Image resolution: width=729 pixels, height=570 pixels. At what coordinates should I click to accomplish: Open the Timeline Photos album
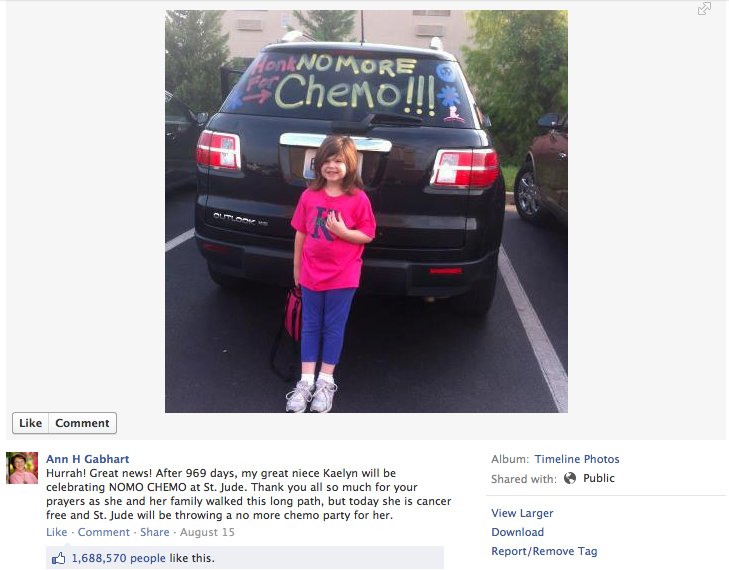pos(577,459)
